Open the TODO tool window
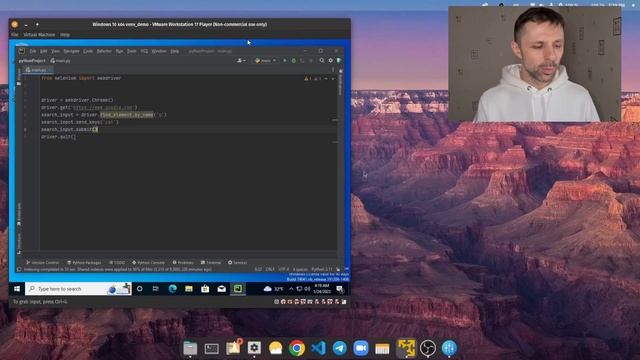640x360 pixels. click(117, 262)
